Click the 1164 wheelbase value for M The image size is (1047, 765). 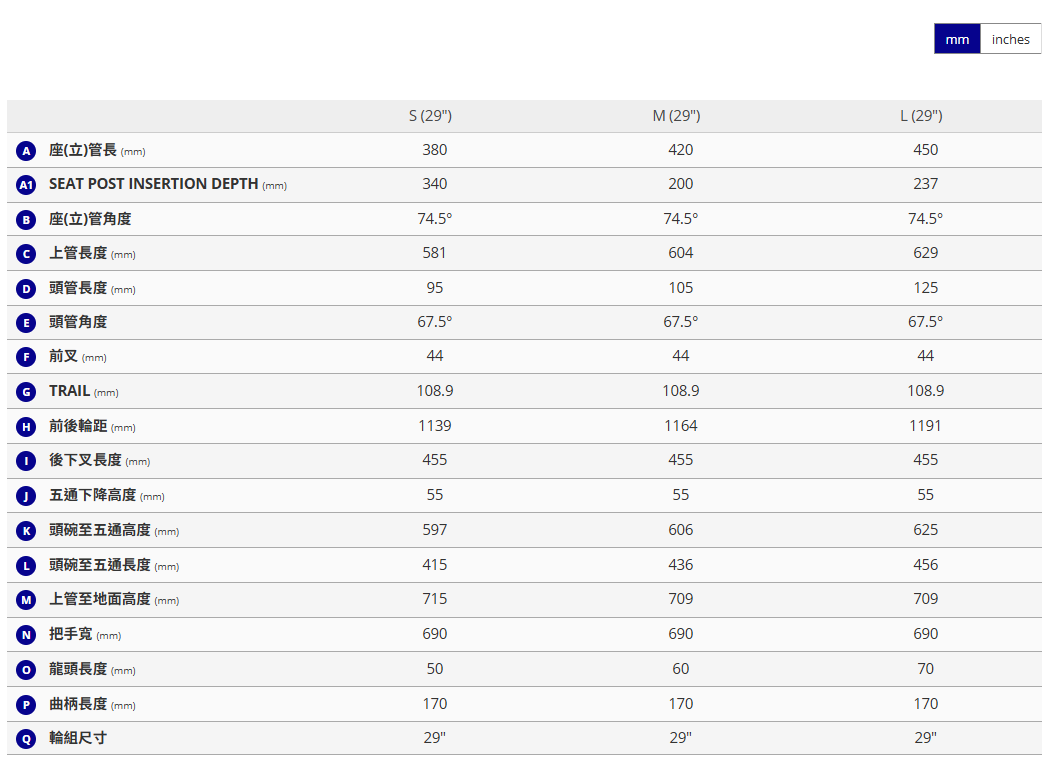[681, 426]
